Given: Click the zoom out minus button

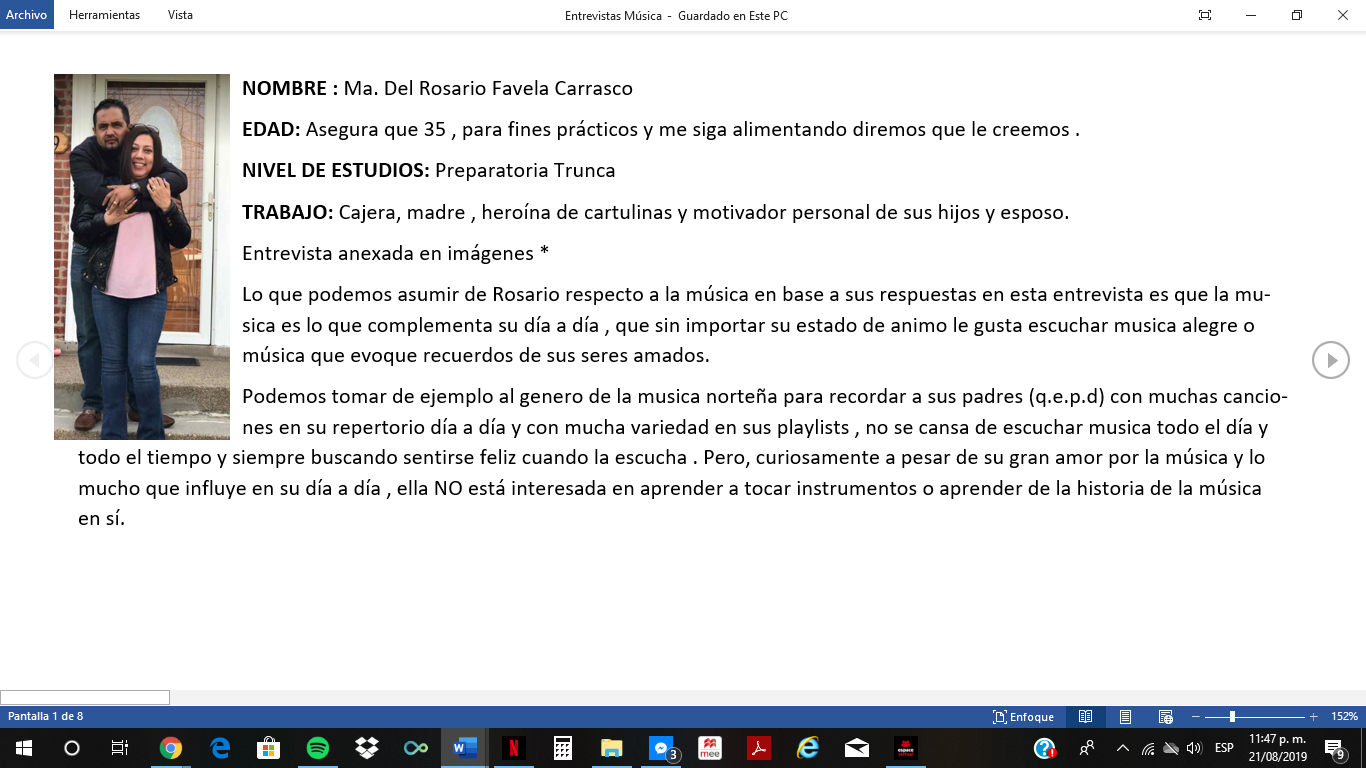Looking at the screenshot, I should (x=1196, y=717).
